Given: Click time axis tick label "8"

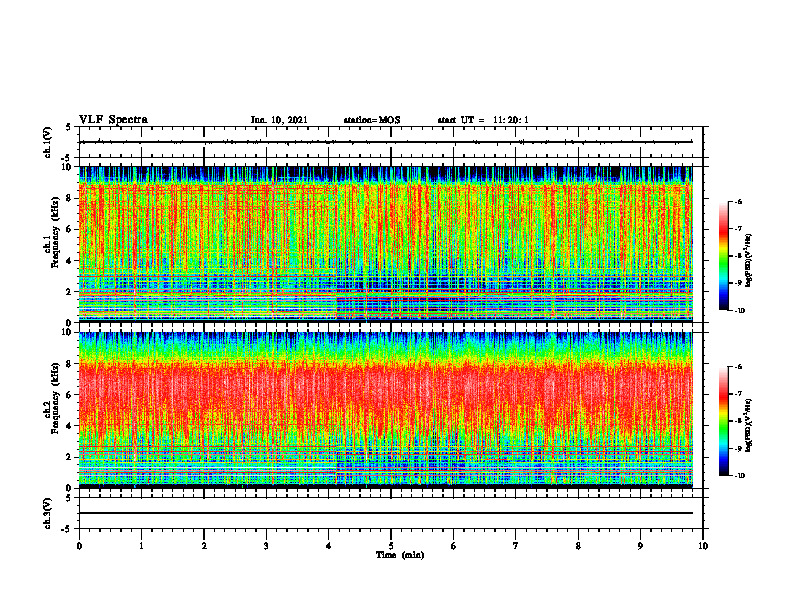Looking at the screenshot, I should point(578,546).
